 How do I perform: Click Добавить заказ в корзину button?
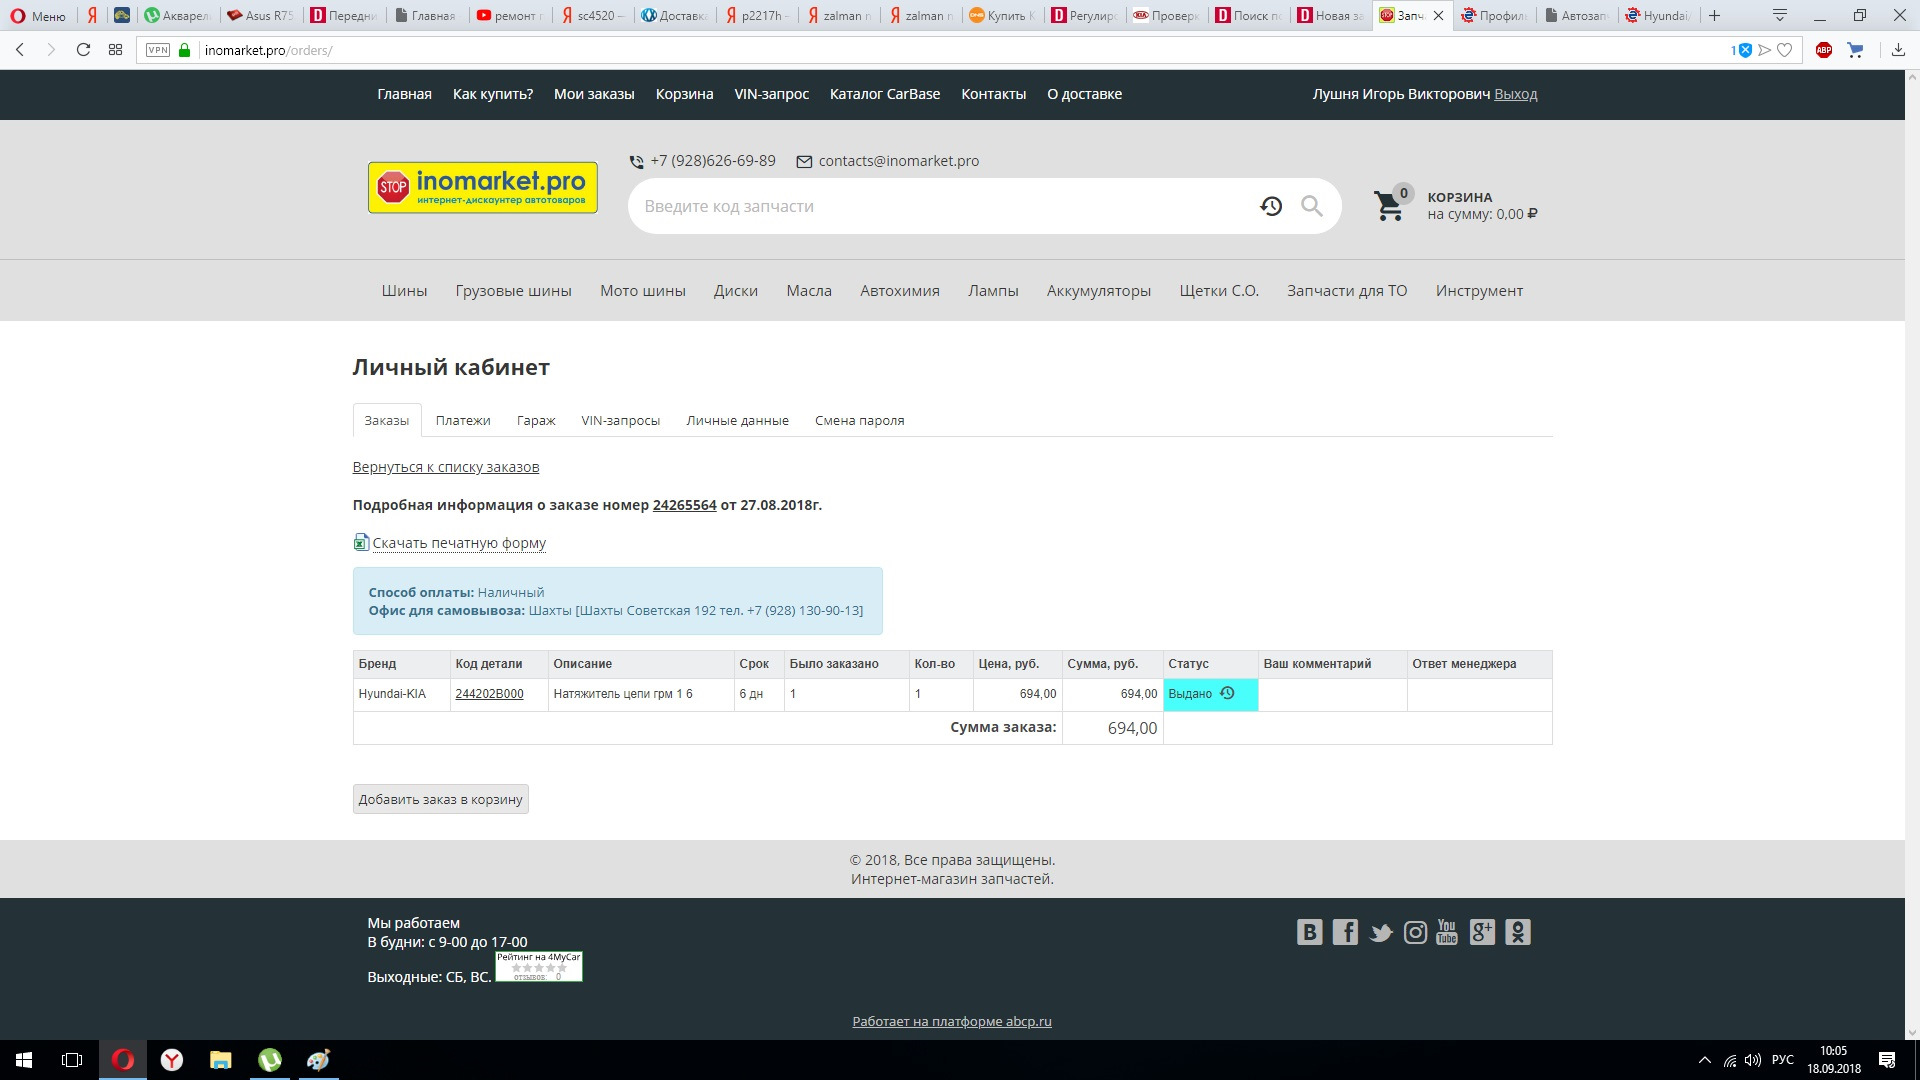[x=440, y=799]
